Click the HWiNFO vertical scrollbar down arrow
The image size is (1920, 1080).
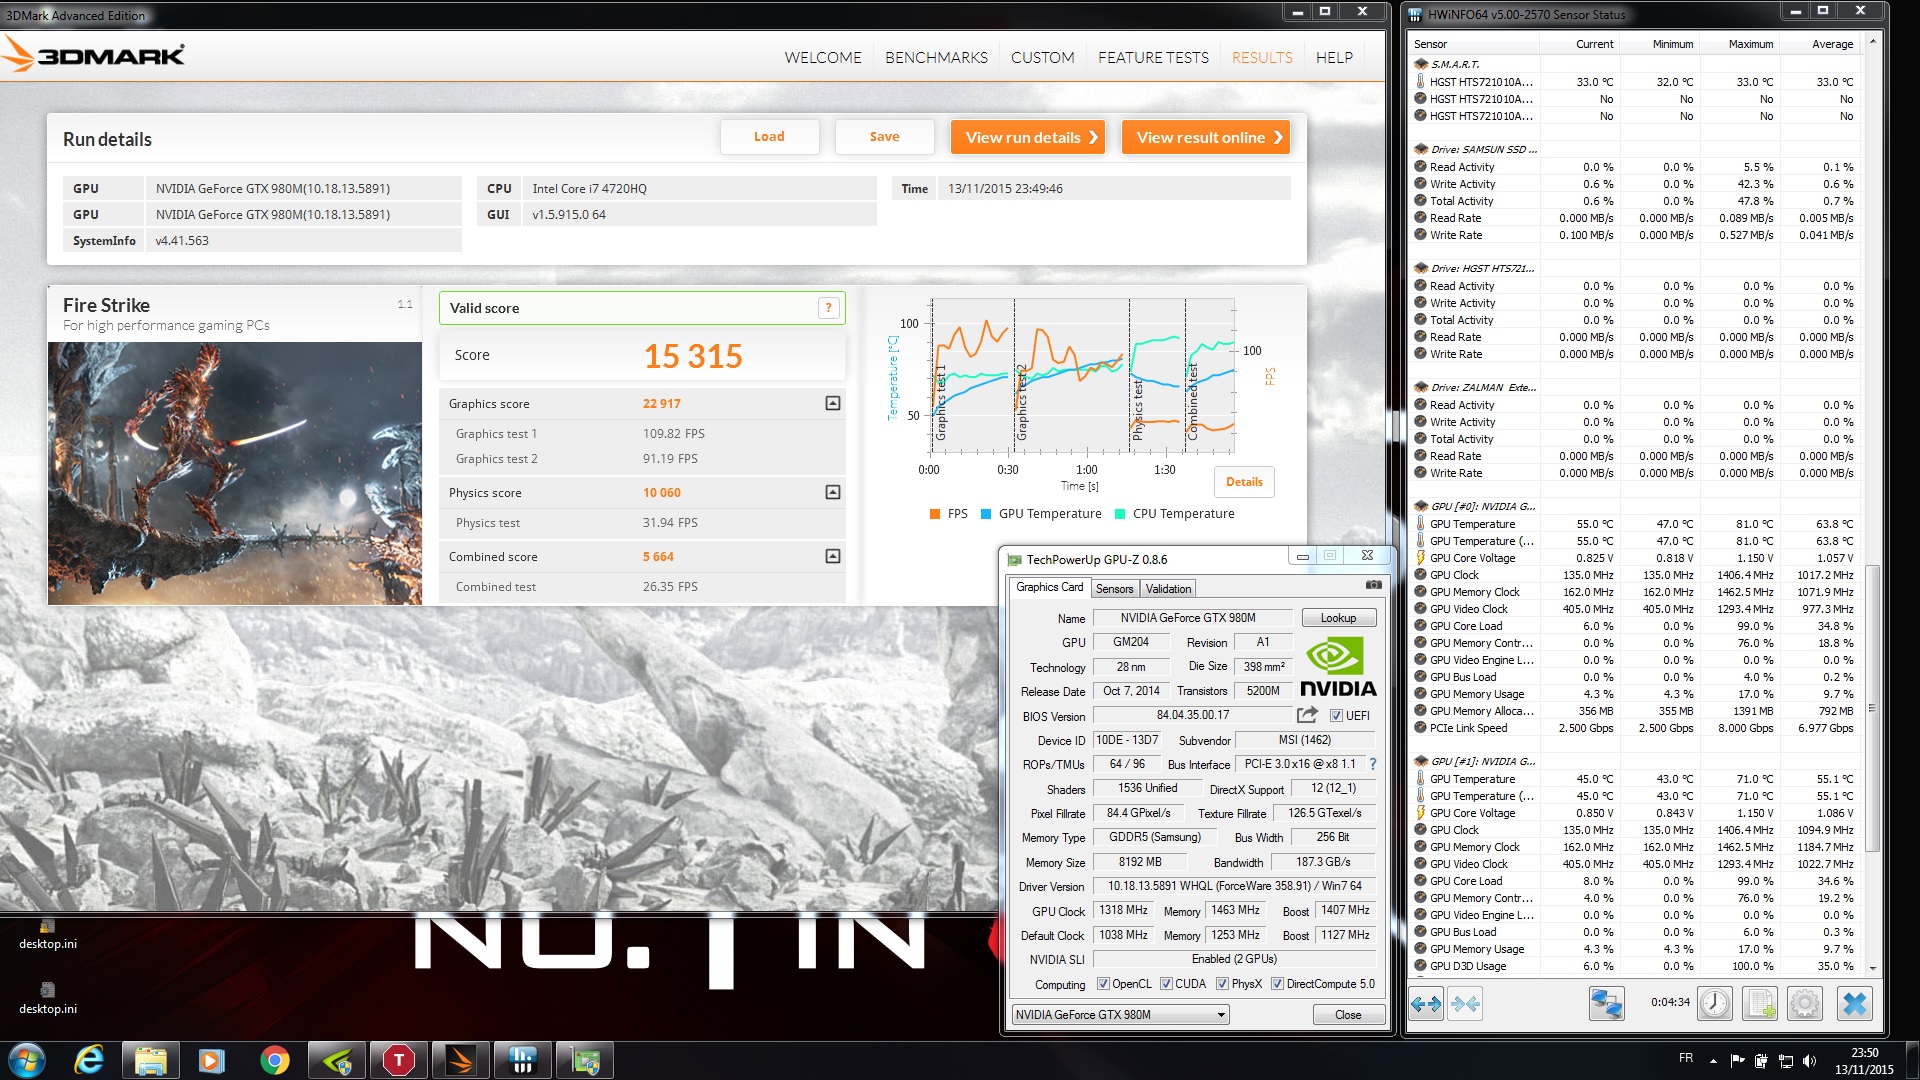(x=1872, y=968)
